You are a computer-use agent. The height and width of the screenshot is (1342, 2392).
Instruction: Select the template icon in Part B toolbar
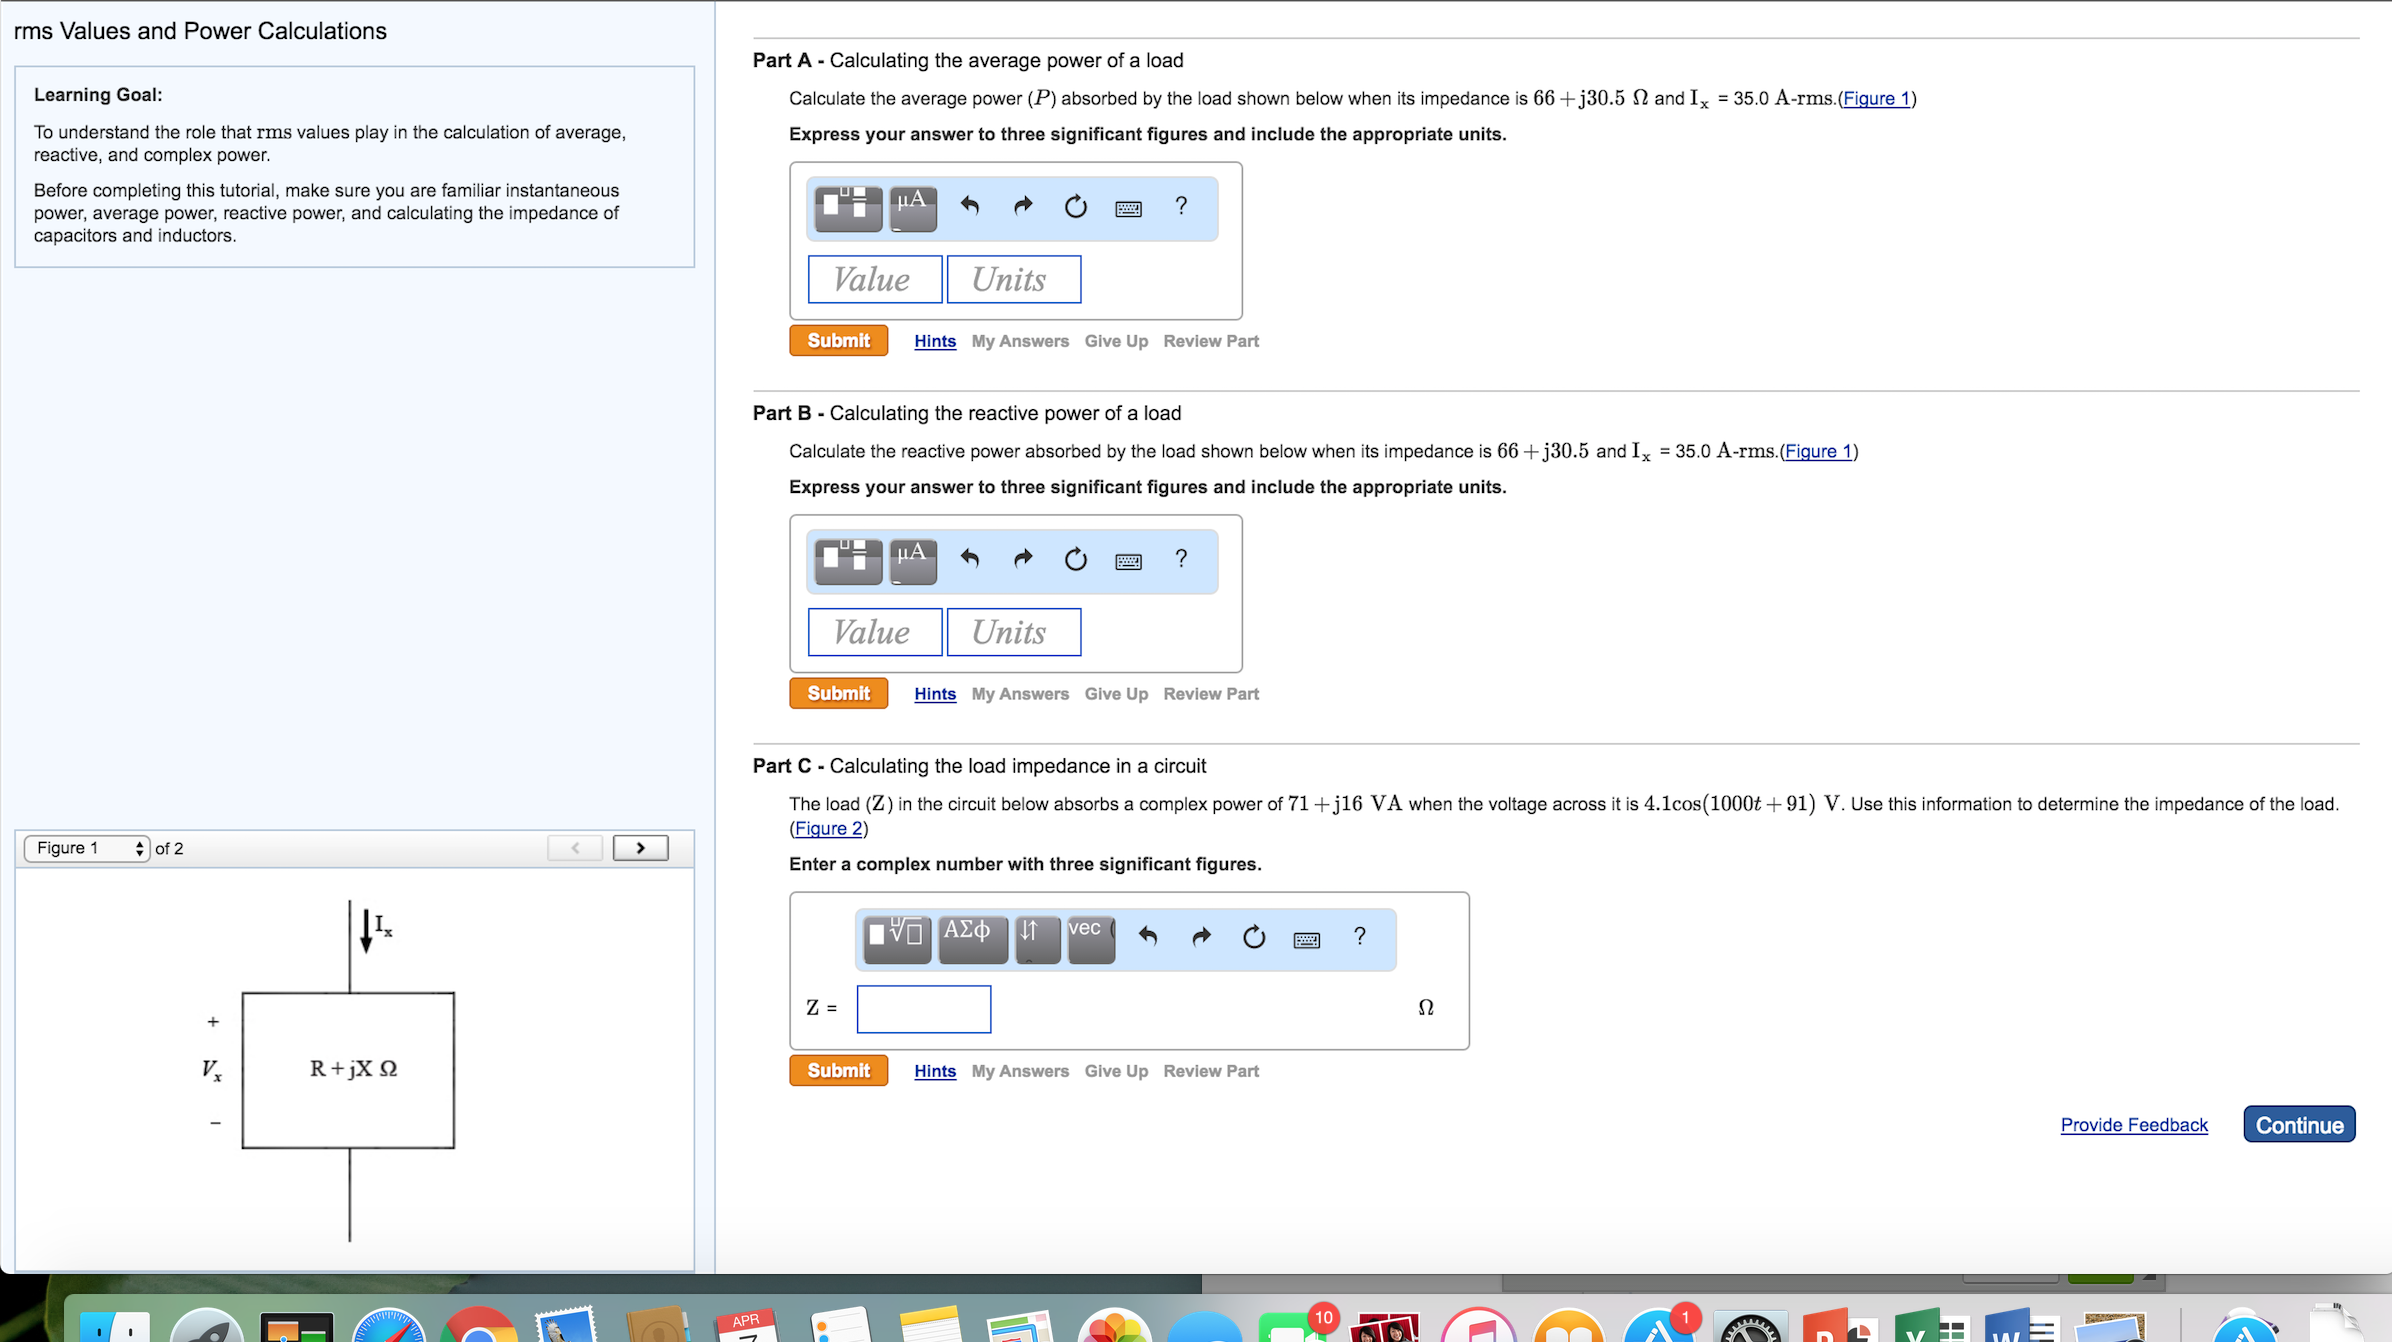pos(846,560)
